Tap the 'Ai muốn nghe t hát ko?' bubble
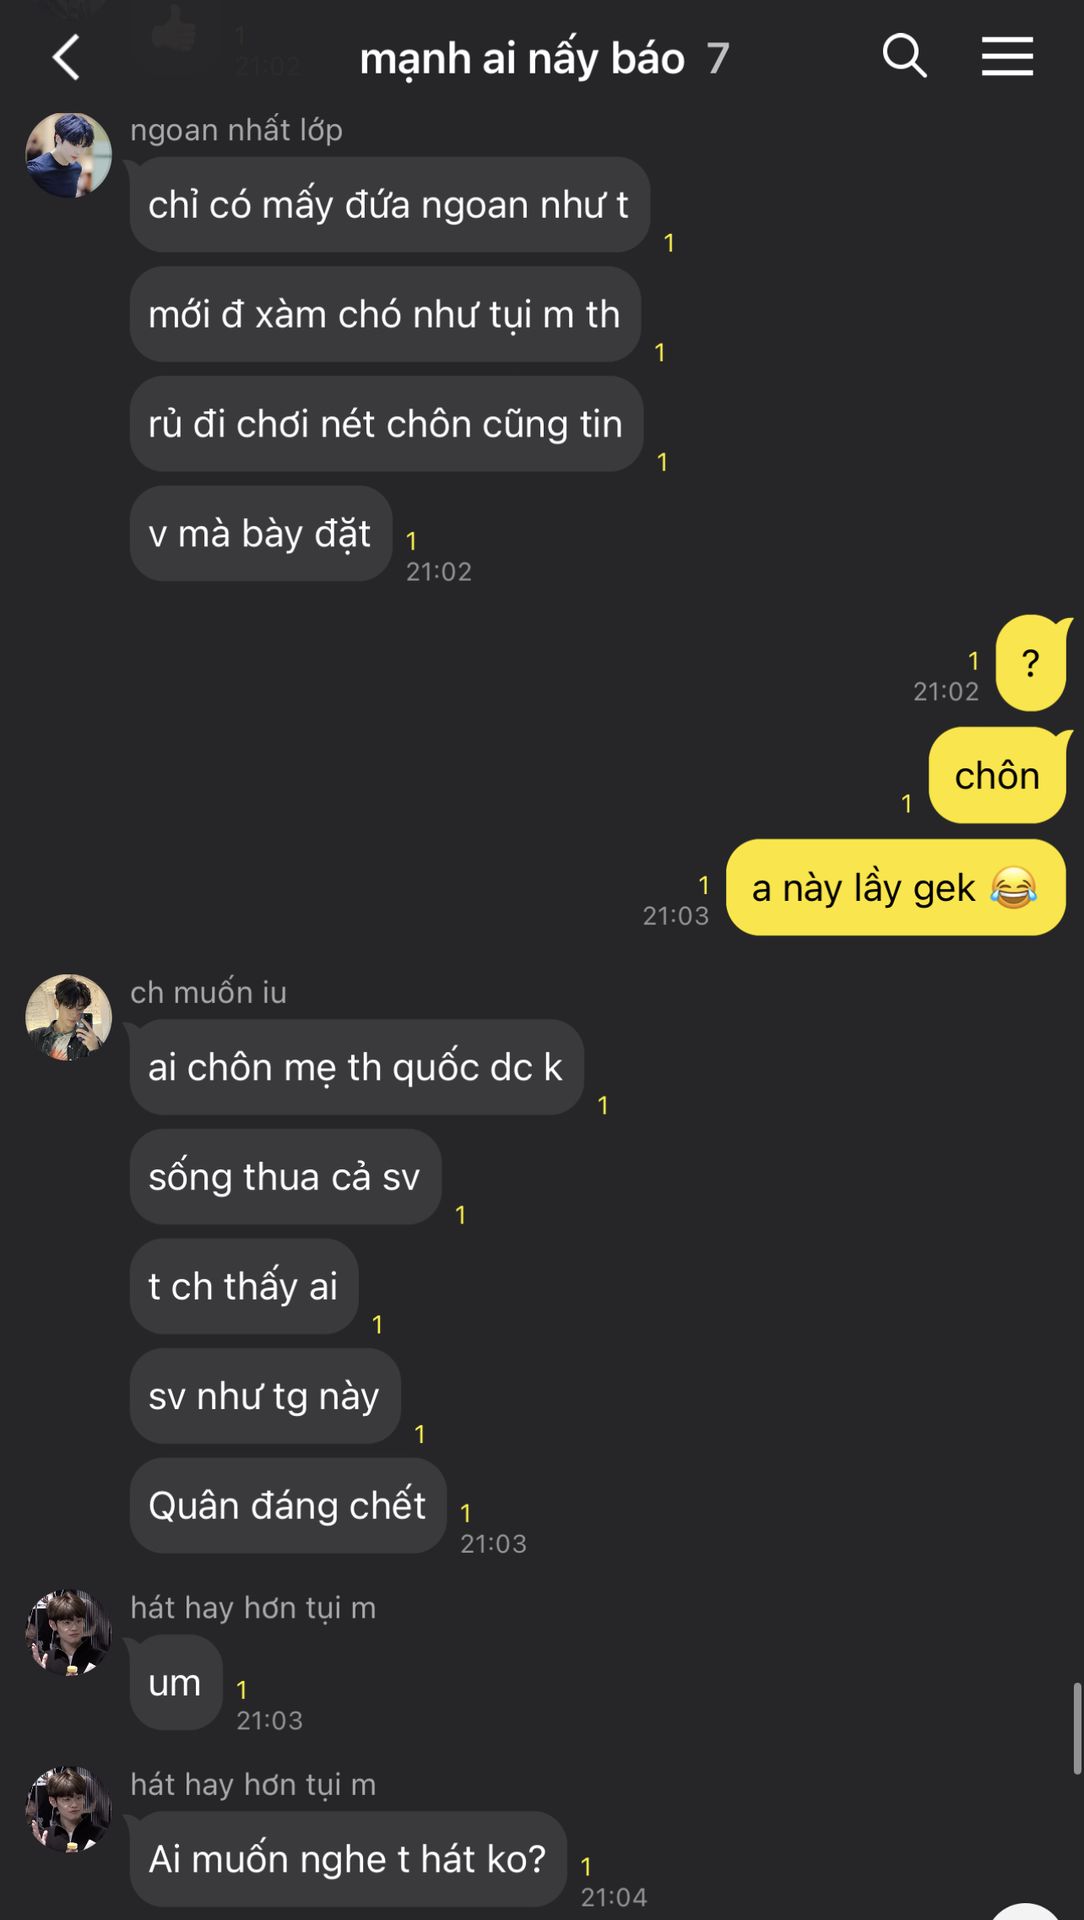1084x1920 pixels. tap(348, 1859)
